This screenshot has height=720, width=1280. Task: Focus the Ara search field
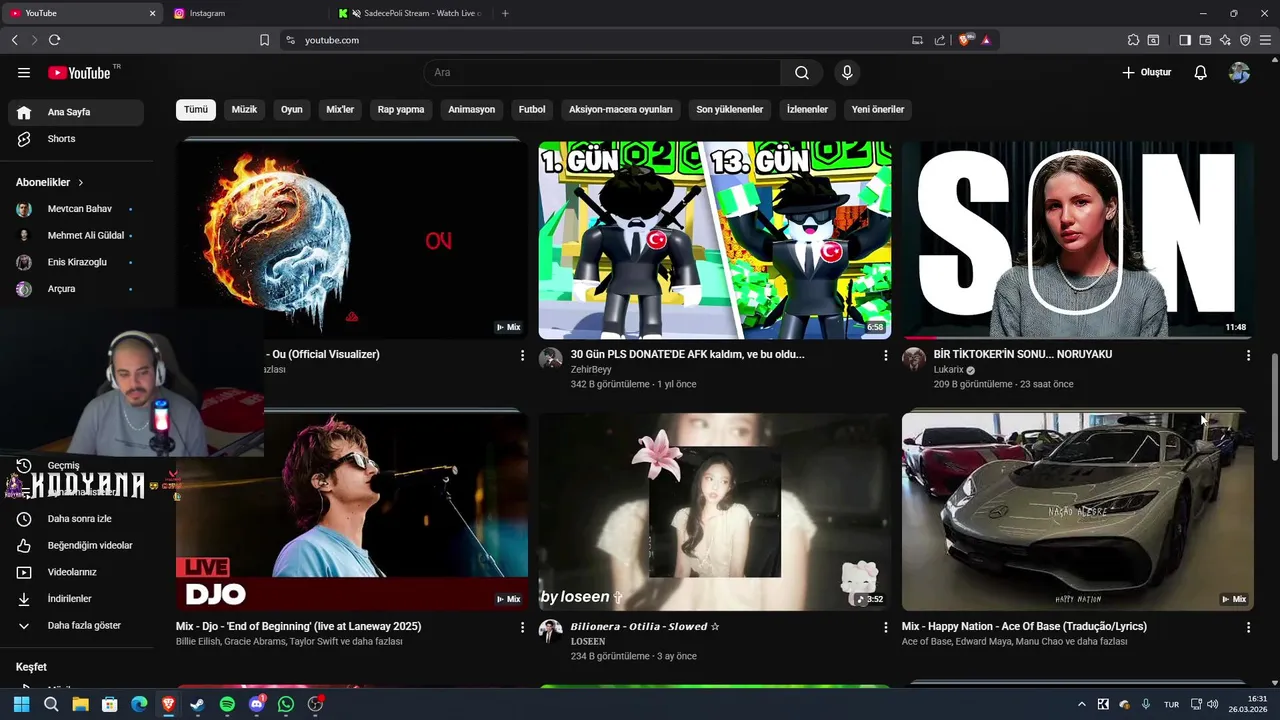(x=602, y=72)
